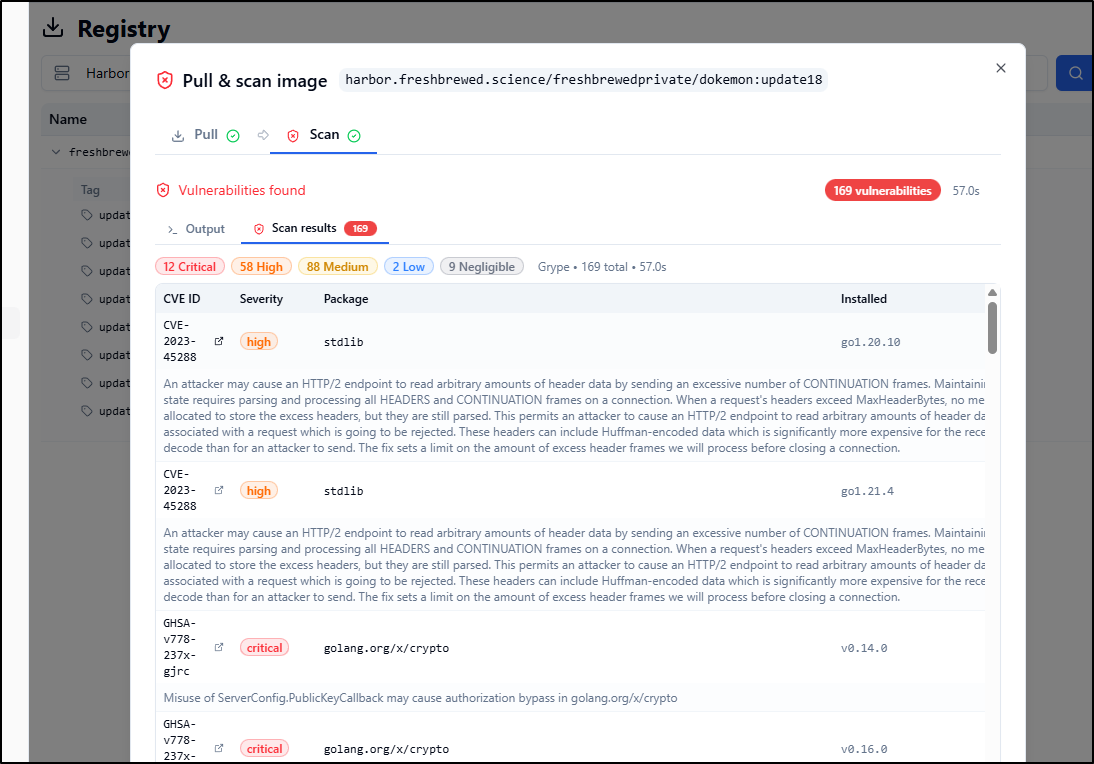Close the Pull & scan image dialog

click(x=1000, y=68)
